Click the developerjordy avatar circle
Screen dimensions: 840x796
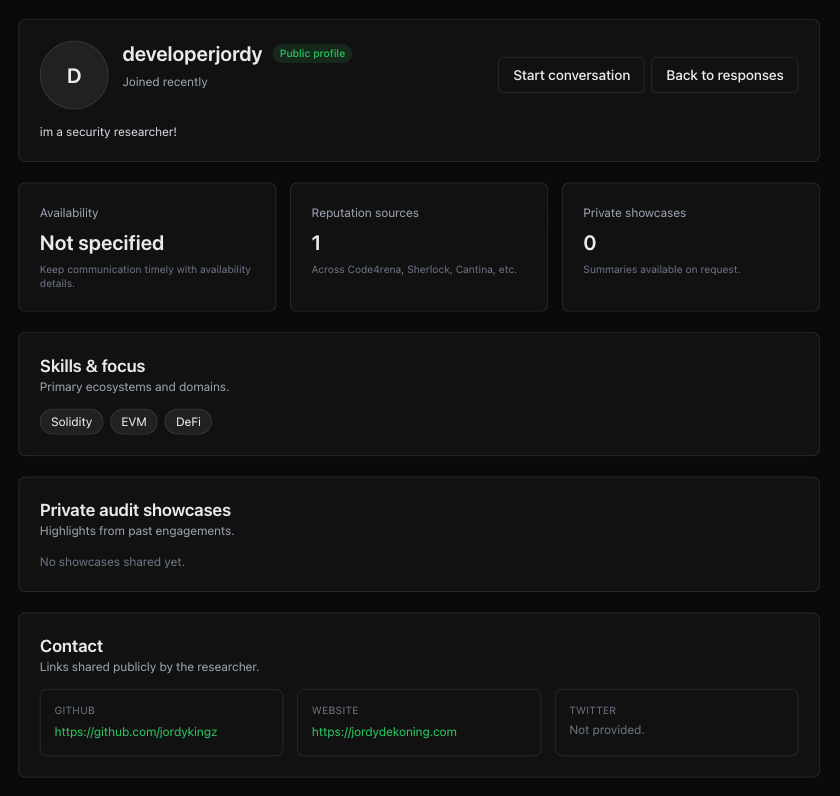[74, 74]
